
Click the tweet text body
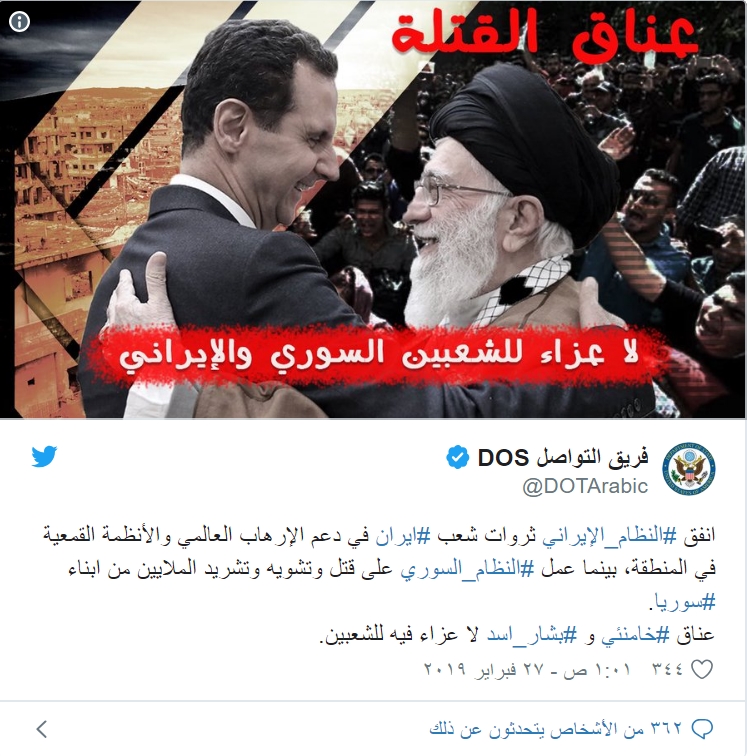point(379,585)
